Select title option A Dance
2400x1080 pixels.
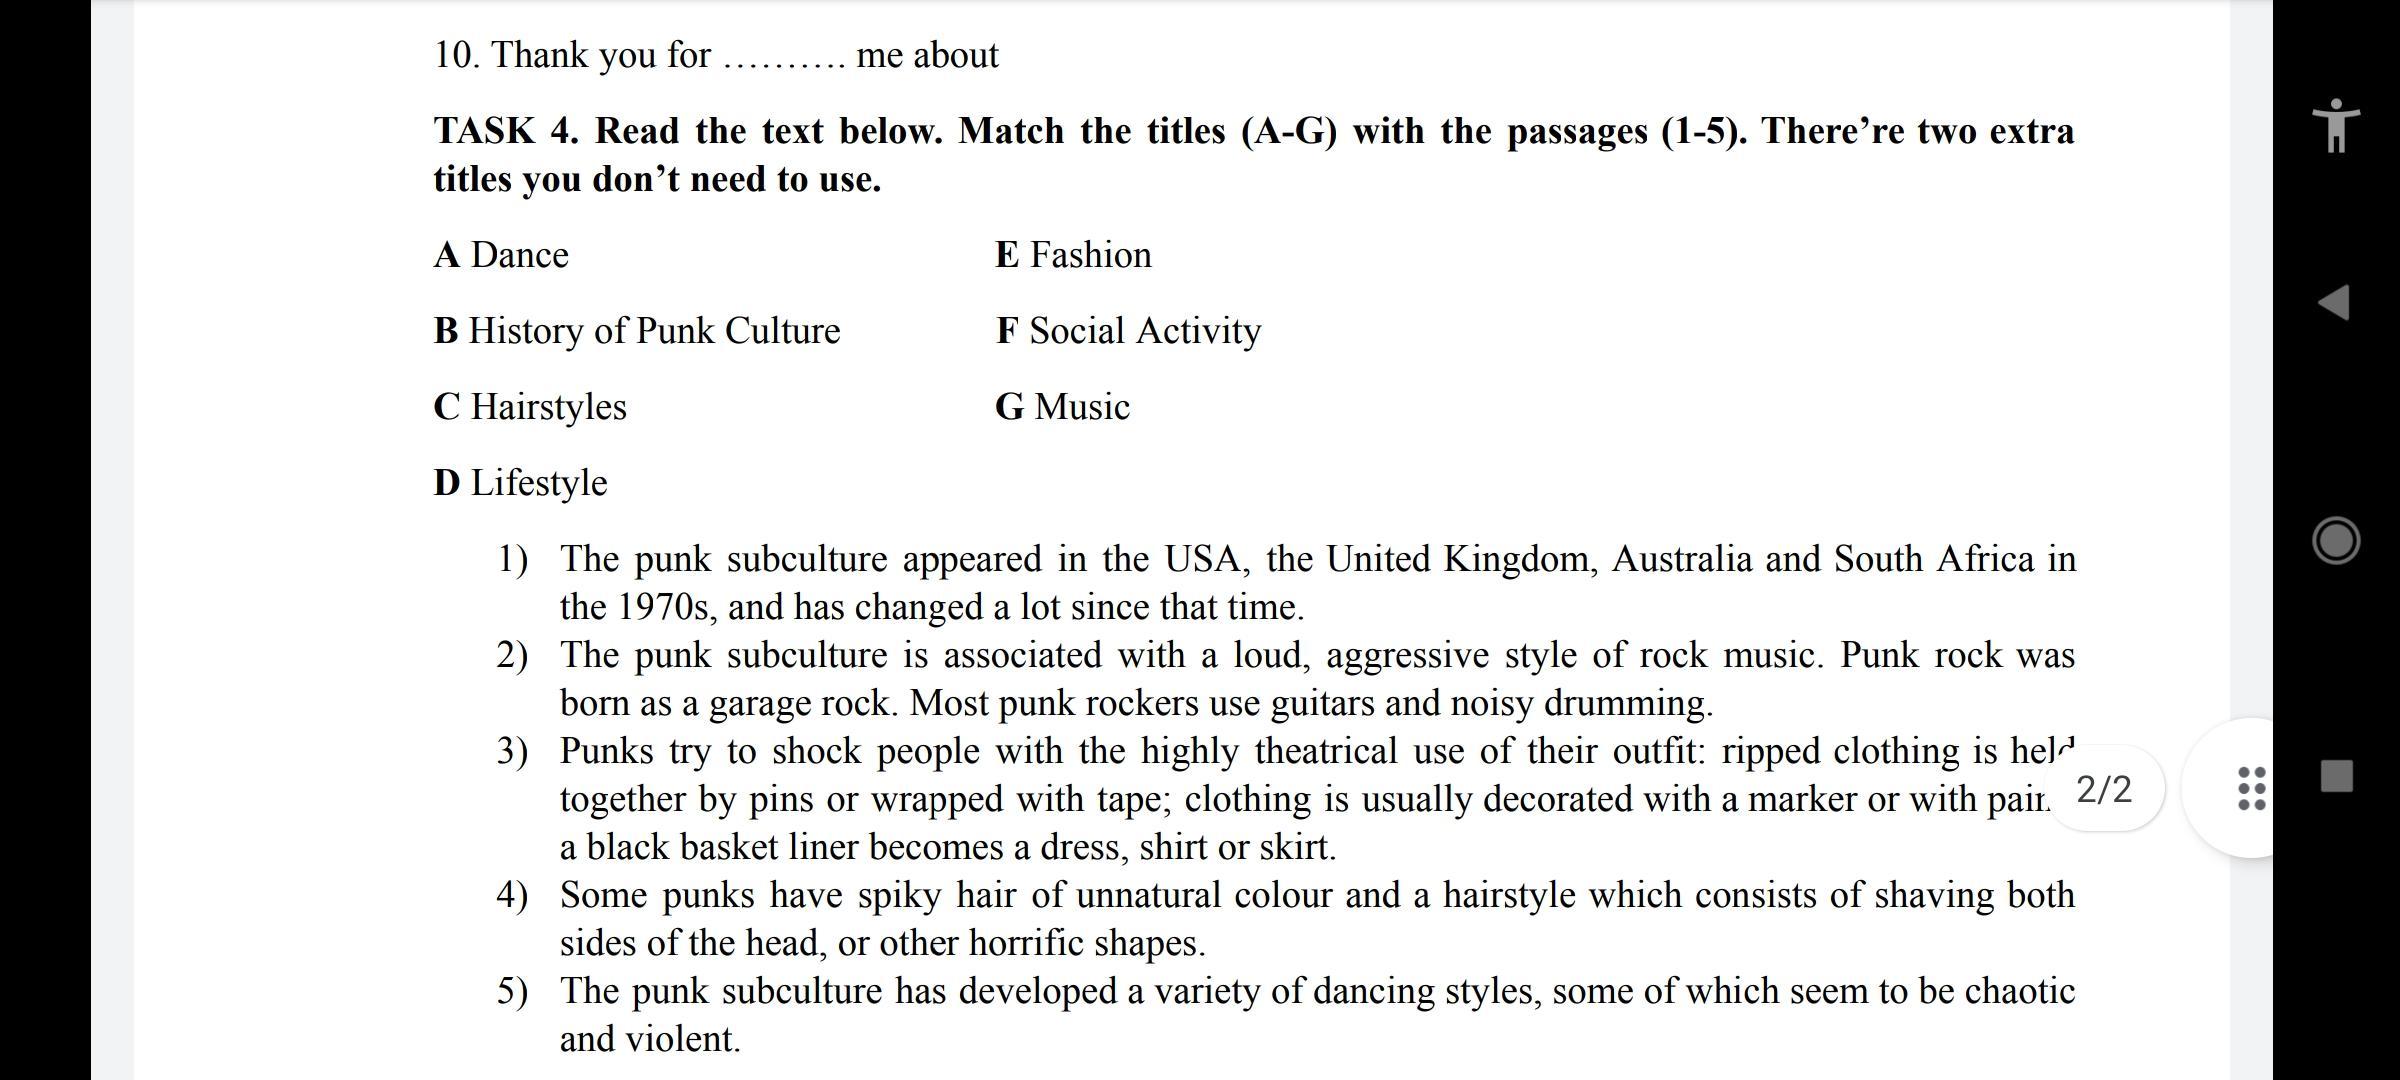[x=501, y=255]
